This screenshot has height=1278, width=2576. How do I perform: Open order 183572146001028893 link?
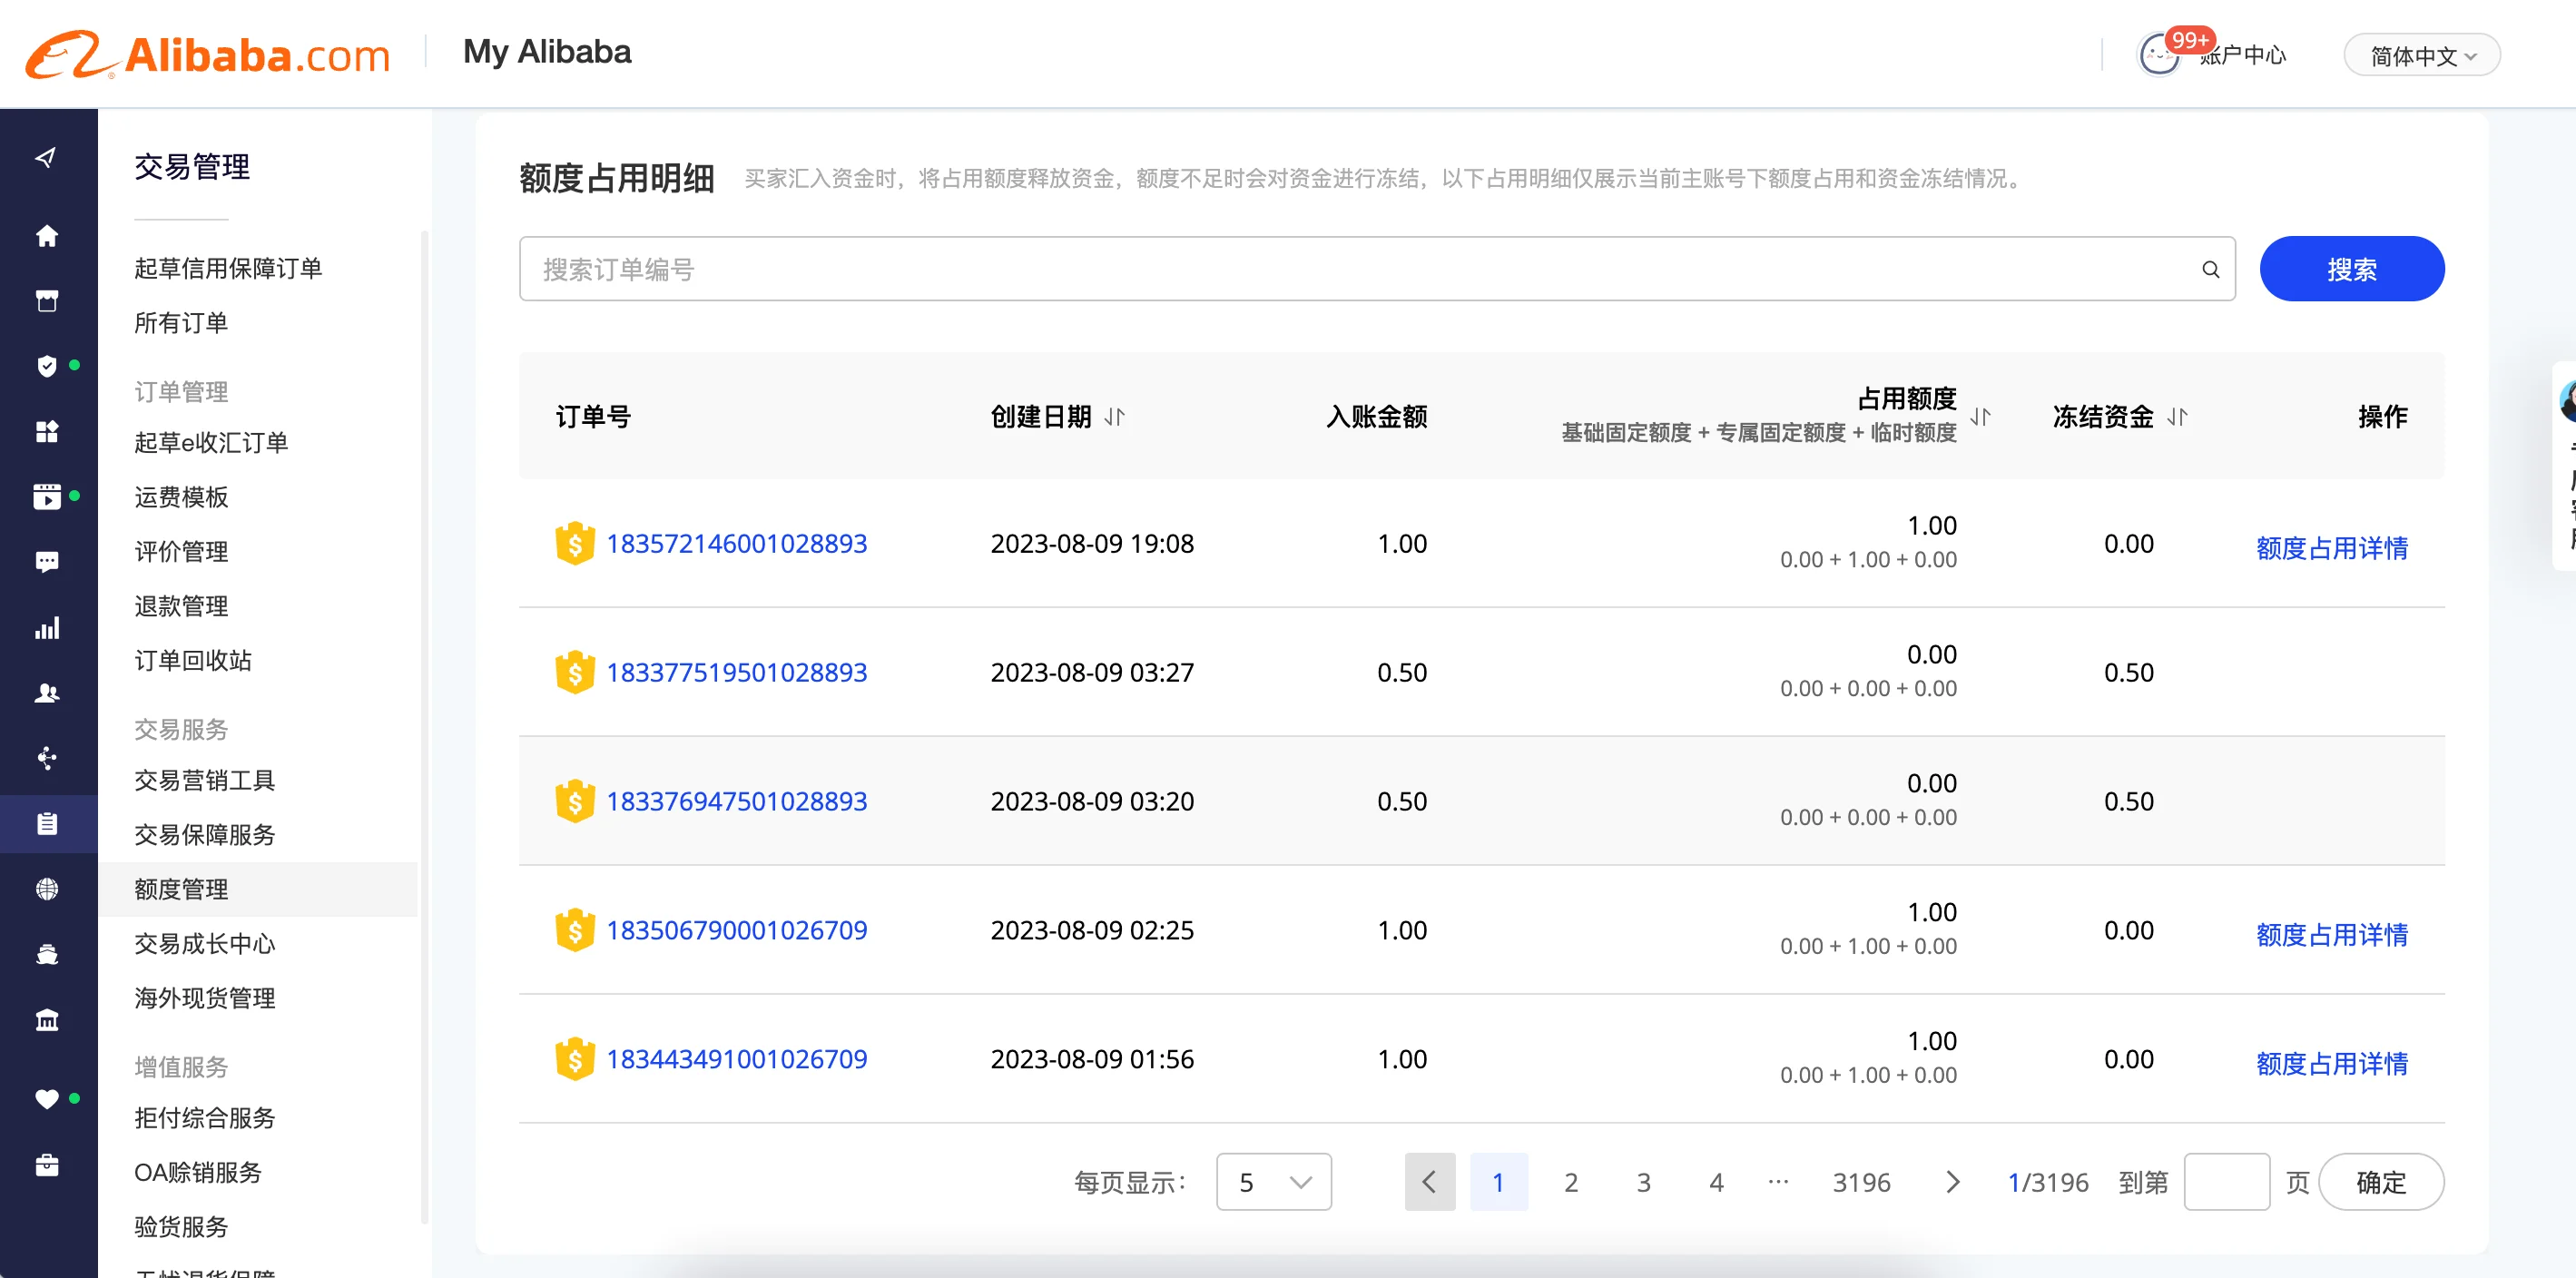(736, 544)
